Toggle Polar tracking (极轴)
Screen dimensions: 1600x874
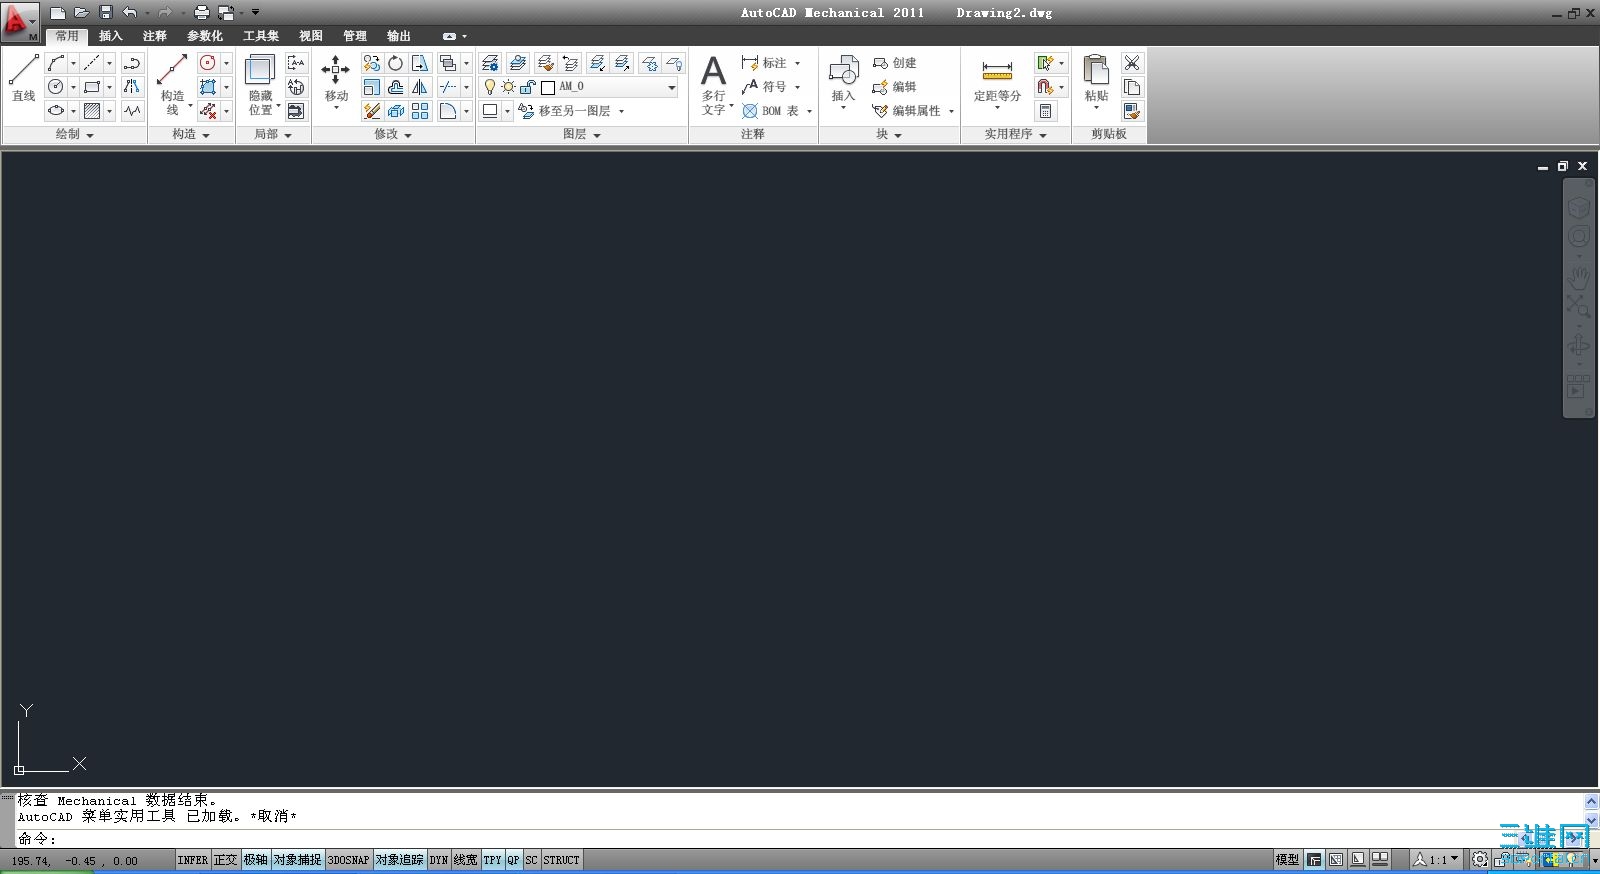tap(256, 860)
